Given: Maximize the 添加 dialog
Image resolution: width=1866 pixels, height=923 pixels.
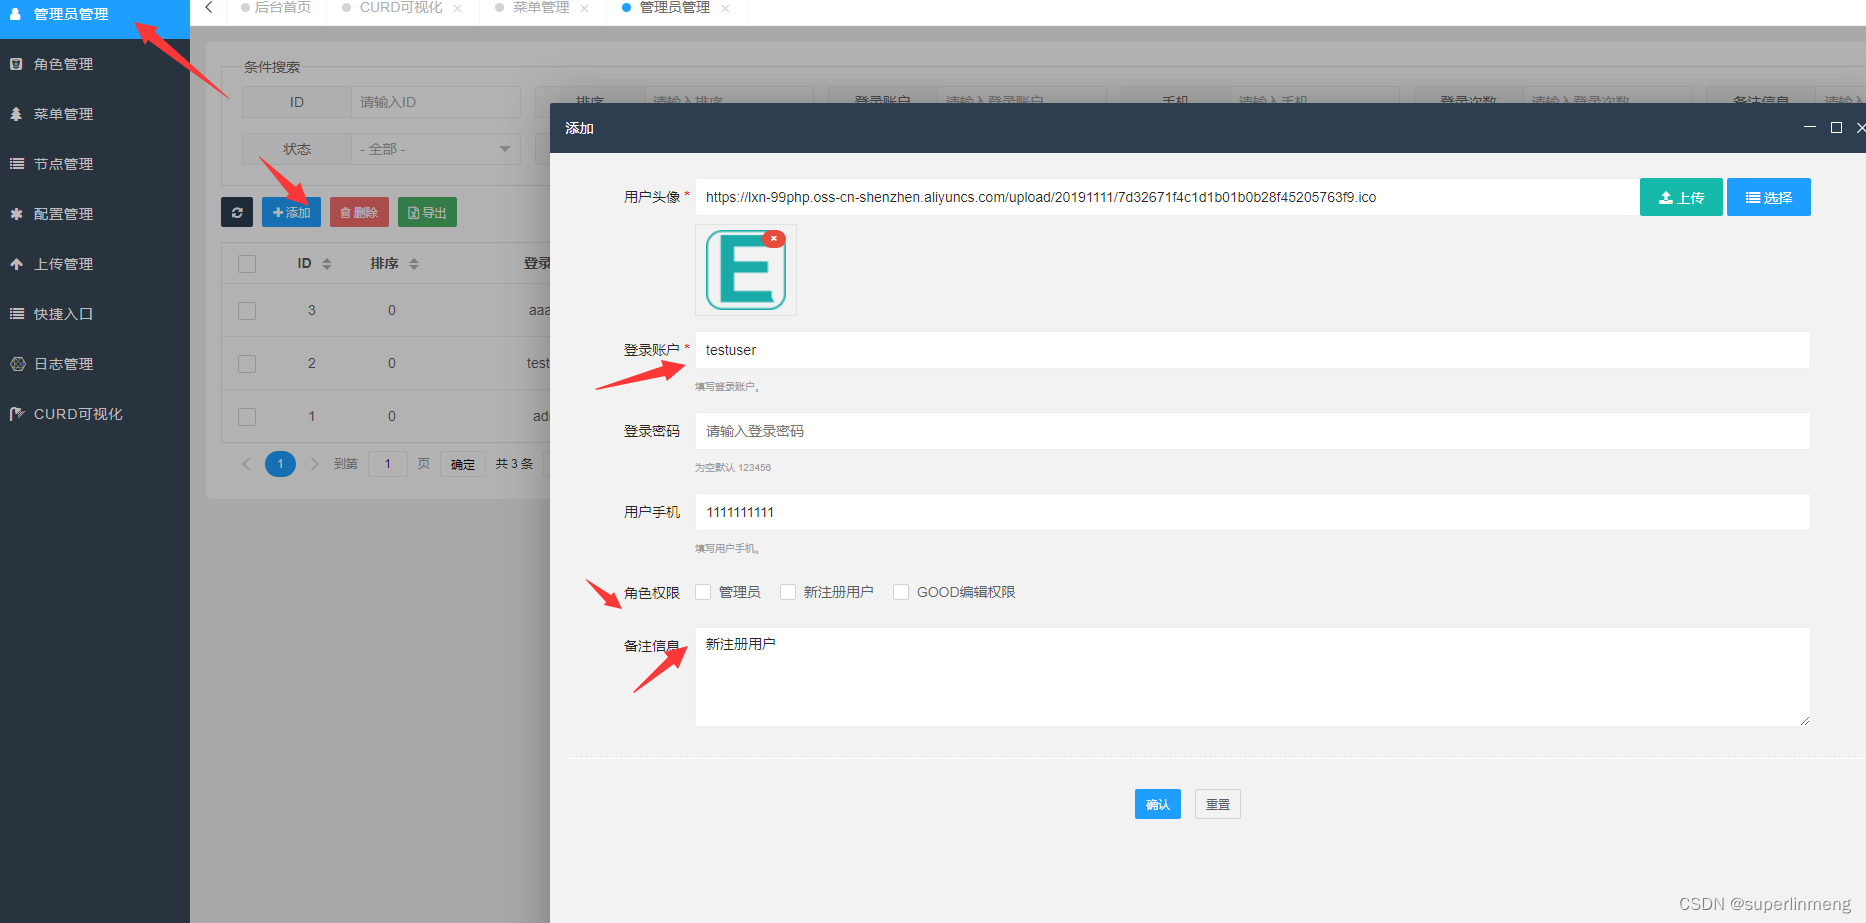Looking at the screenshot, I should tap(1836, 127).
